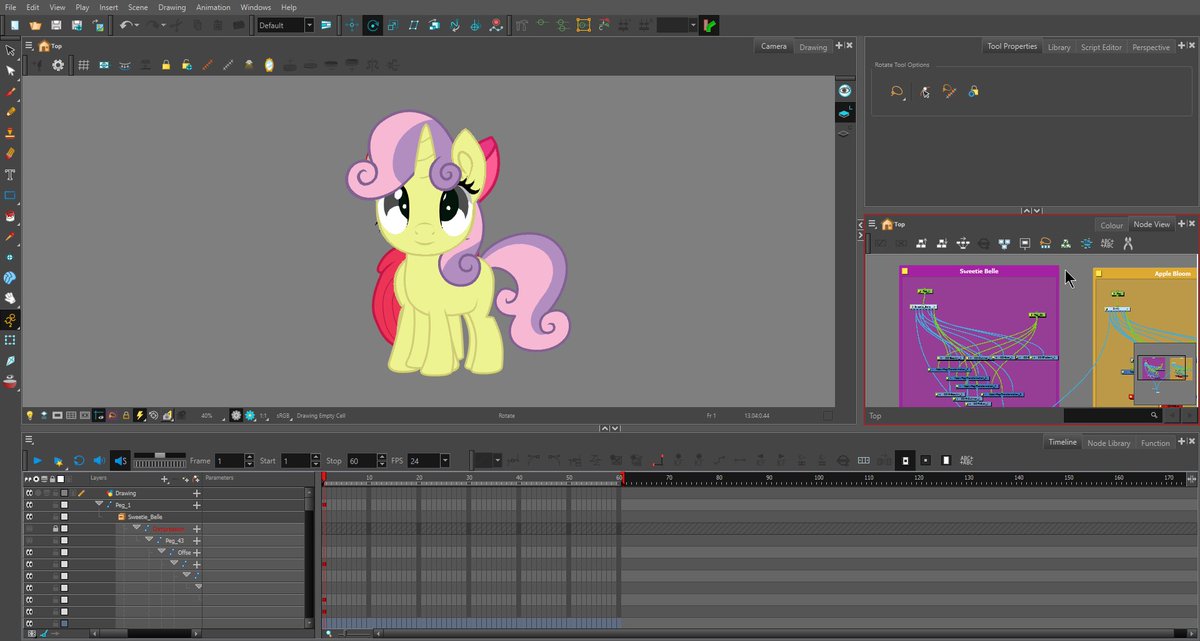Collapse the Offse layer tree
This screenshot has height=641, width=1200.
(161, 553)
